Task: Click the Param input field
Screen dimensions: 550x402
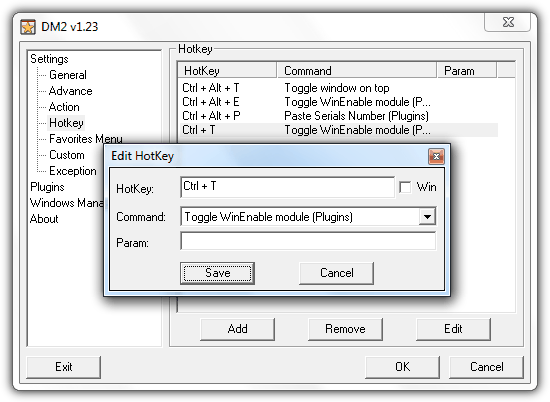Action: (x=308, y=241)
